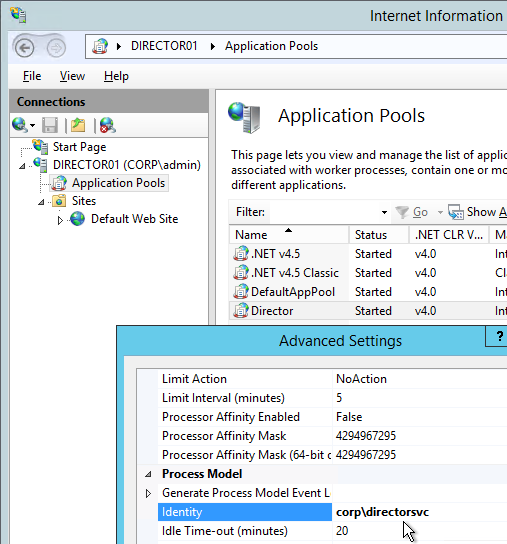Click the large Application Pools header icon
Image resolution: width=507 pixels, height=544 pixels.
point(244,118)
